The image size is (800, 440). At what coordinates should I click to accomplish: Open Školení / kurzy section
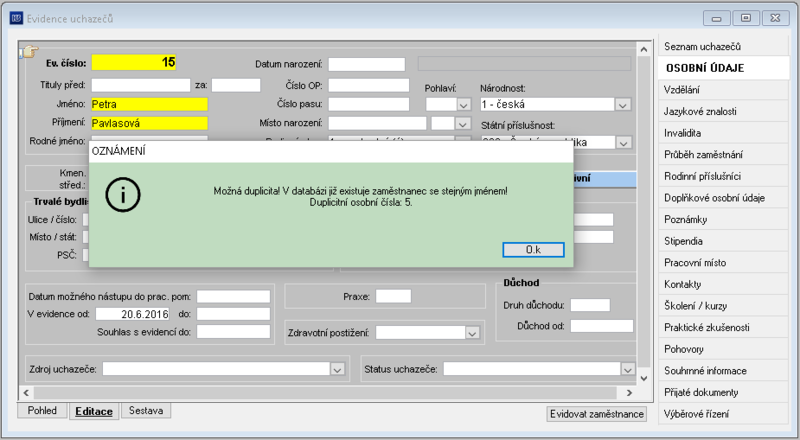point(723,306)
